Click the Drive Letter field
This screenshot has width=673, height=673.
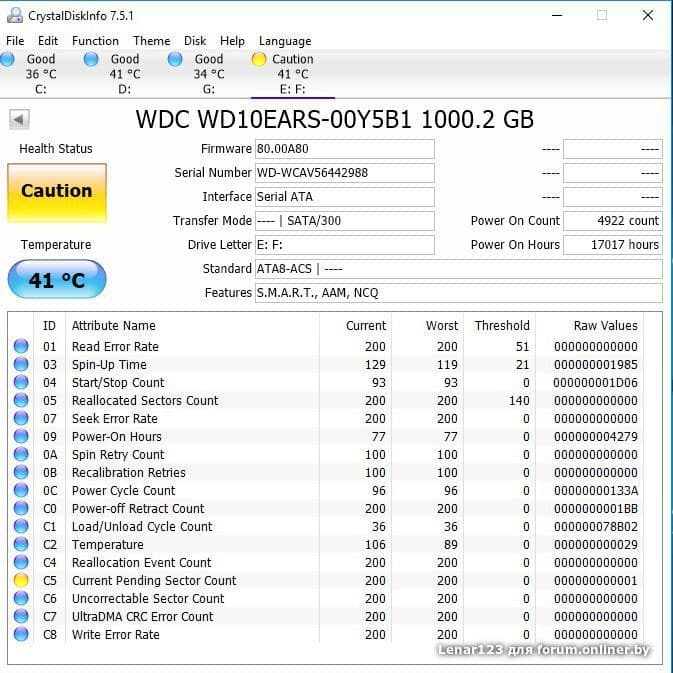coord(345,245)
